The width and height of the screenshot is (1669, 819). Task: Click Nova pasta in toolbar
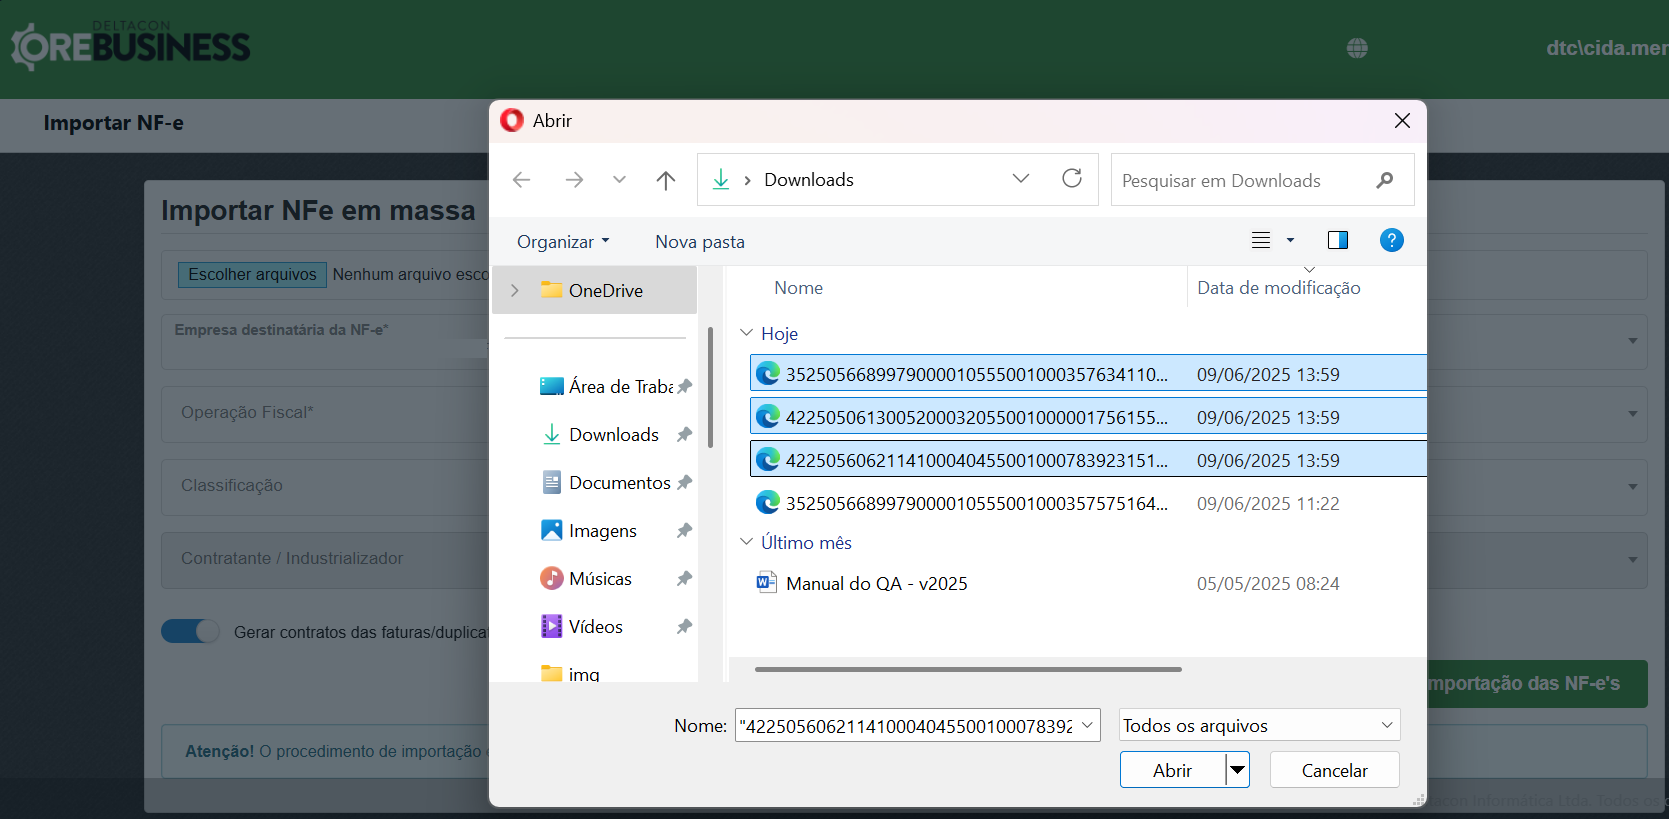coord(699,242)
